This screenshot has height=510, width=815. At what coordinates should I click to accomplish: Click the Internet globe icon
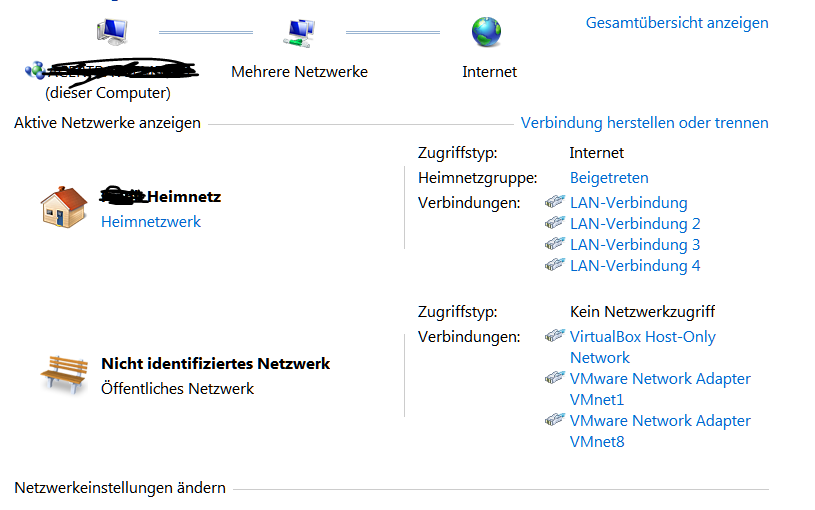pyautogui.click(x=487, y=32)
